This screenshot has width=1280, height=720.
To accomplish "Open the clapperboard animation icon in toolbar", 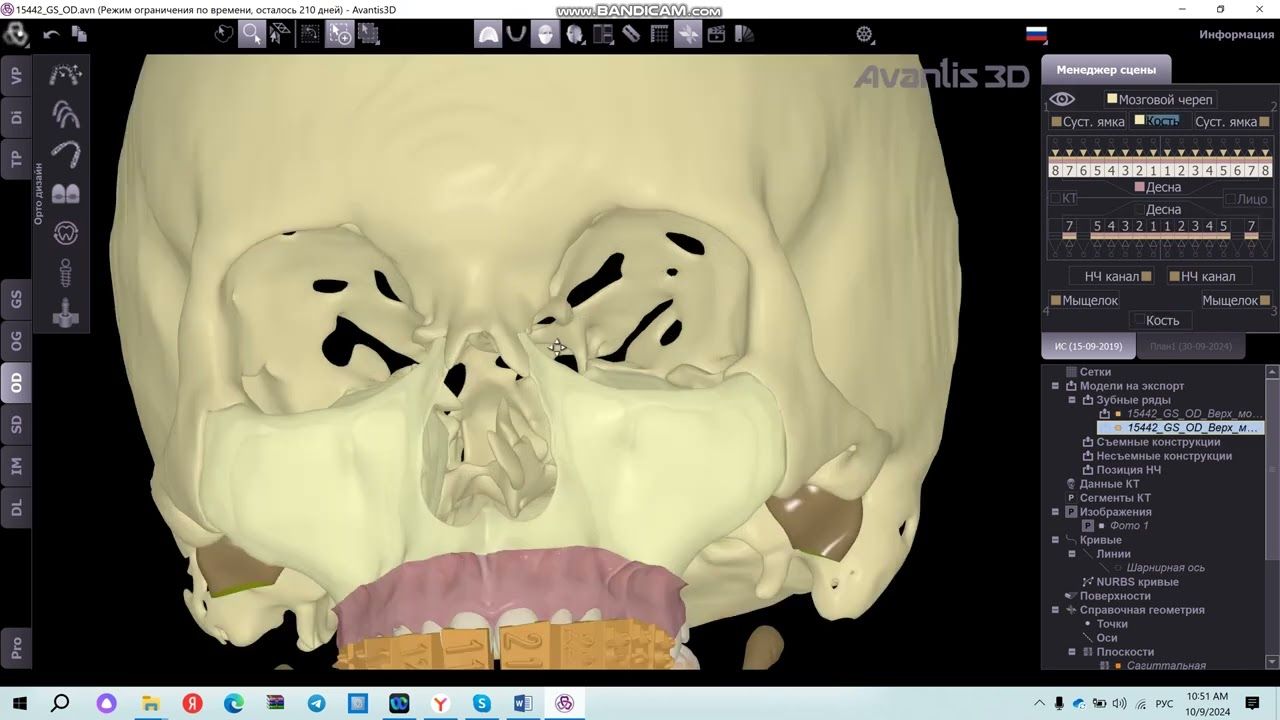I will click(x=716, y=34).
